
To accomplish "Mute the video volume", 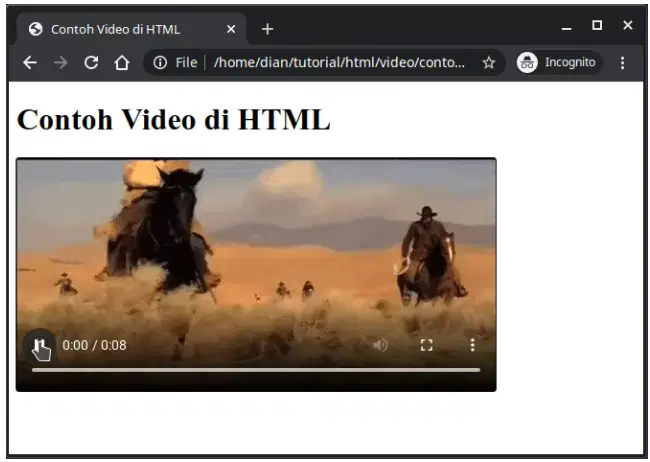I will (x=380, y=345).
